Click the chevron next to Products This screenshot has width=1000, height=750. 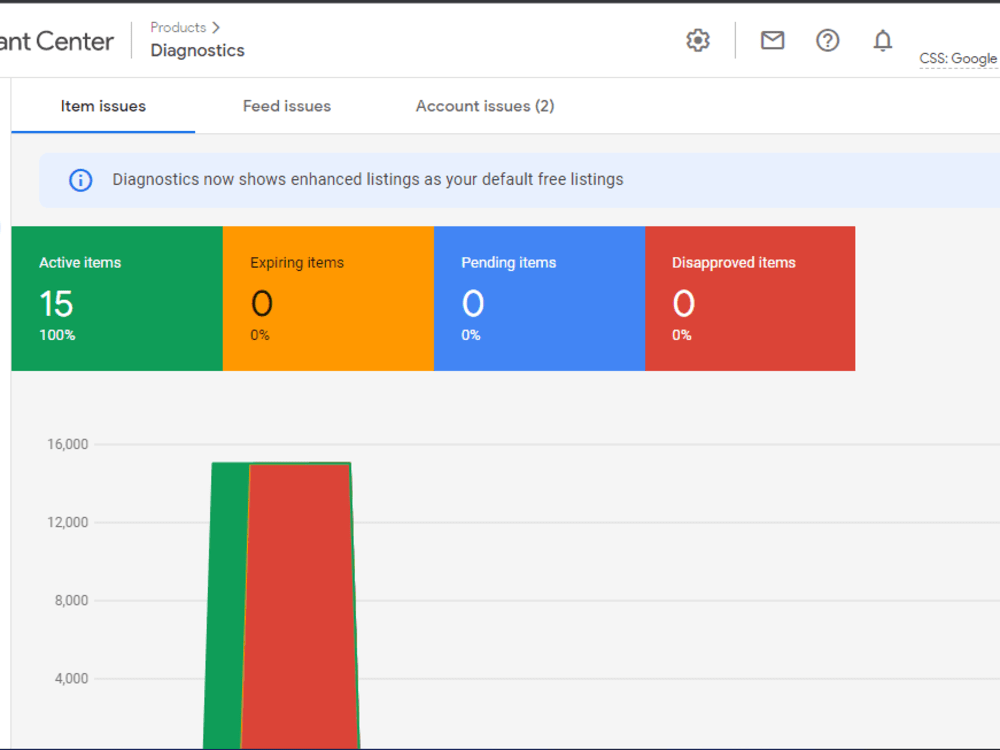tap(216, 27)
